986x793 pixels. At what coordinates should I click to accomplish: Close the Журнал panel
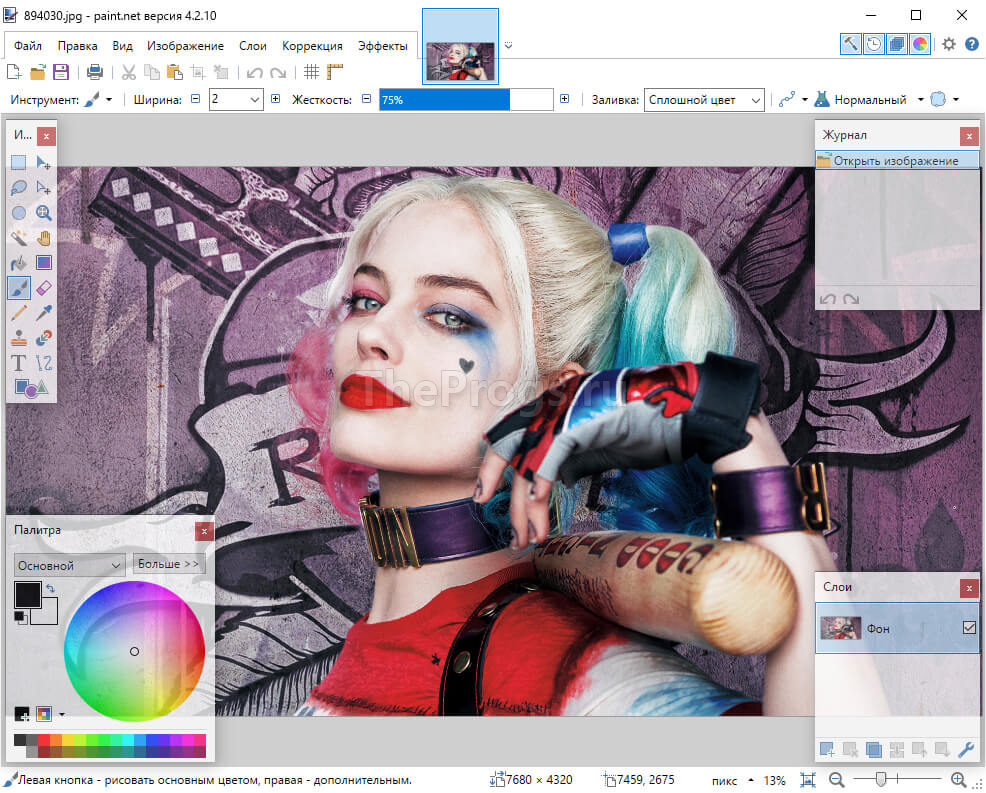[969, 136]
